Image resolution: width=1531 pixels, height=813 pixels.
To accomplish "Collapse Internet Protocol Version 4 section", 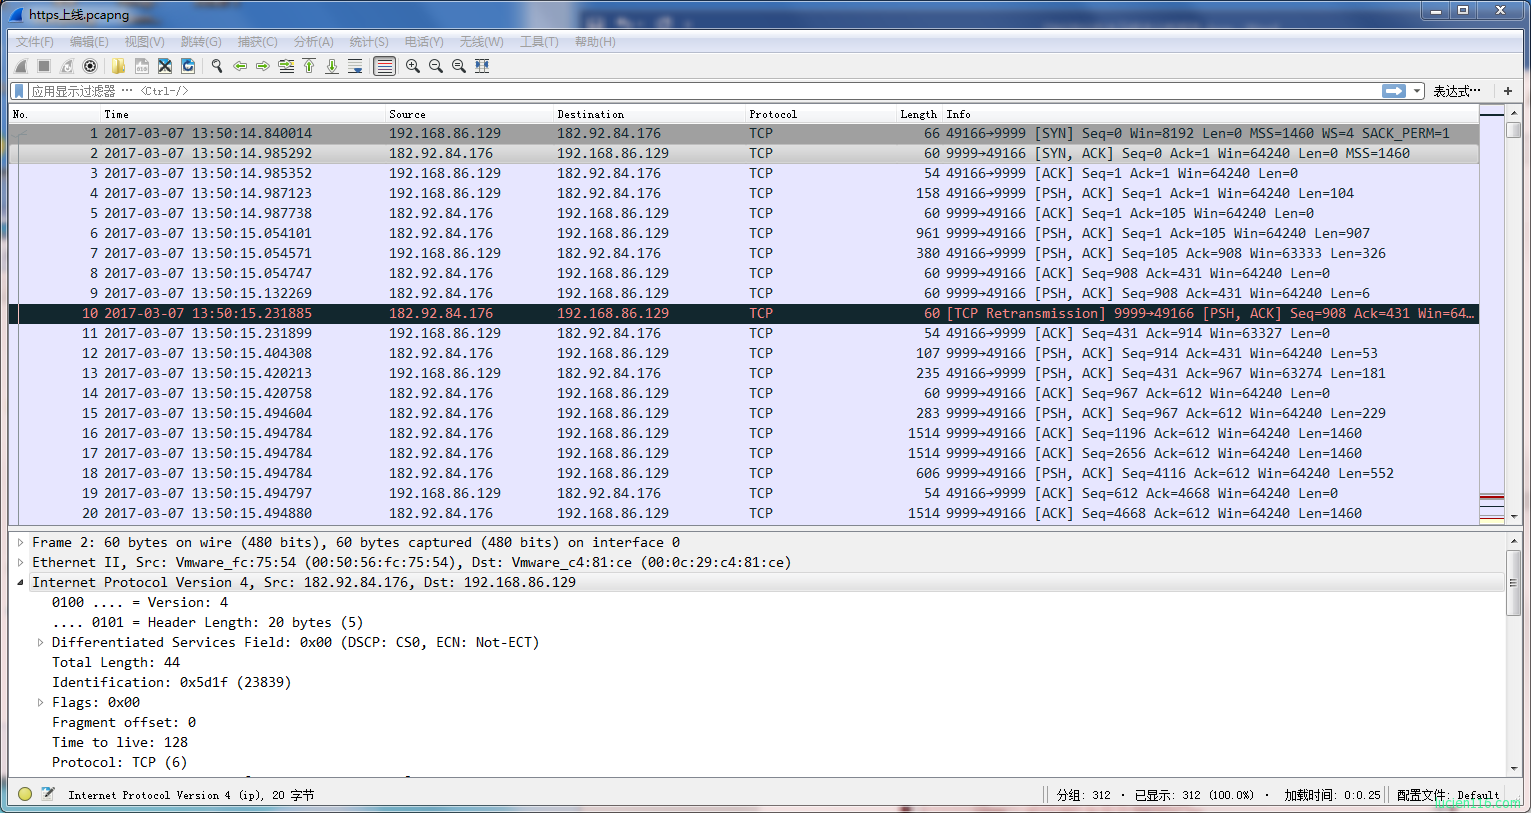I will pyautogui.click(x=20, y=582).
